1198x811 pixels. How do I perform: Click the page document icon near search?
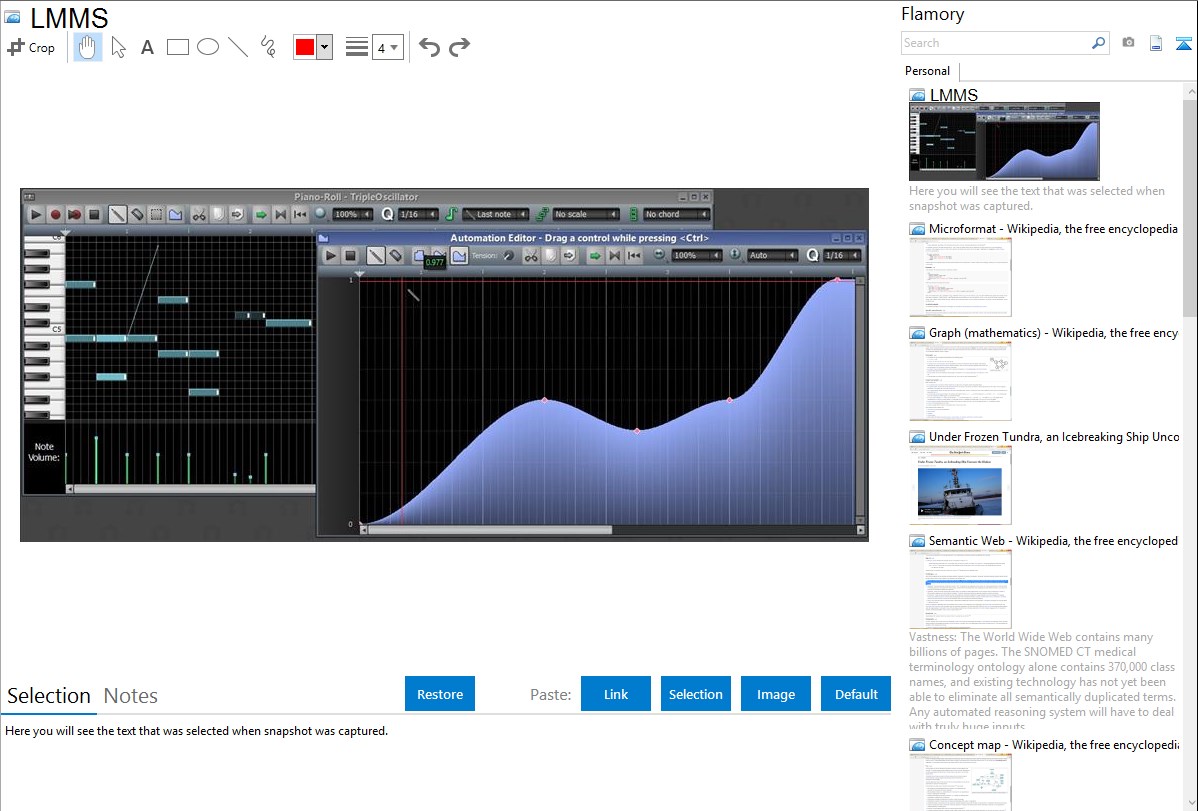pos(1156,43)
